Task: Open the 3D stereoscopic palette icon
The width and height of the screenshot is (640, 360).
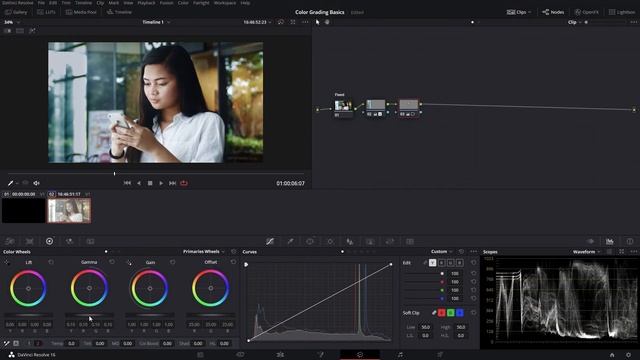Action: tap(410, 241)
